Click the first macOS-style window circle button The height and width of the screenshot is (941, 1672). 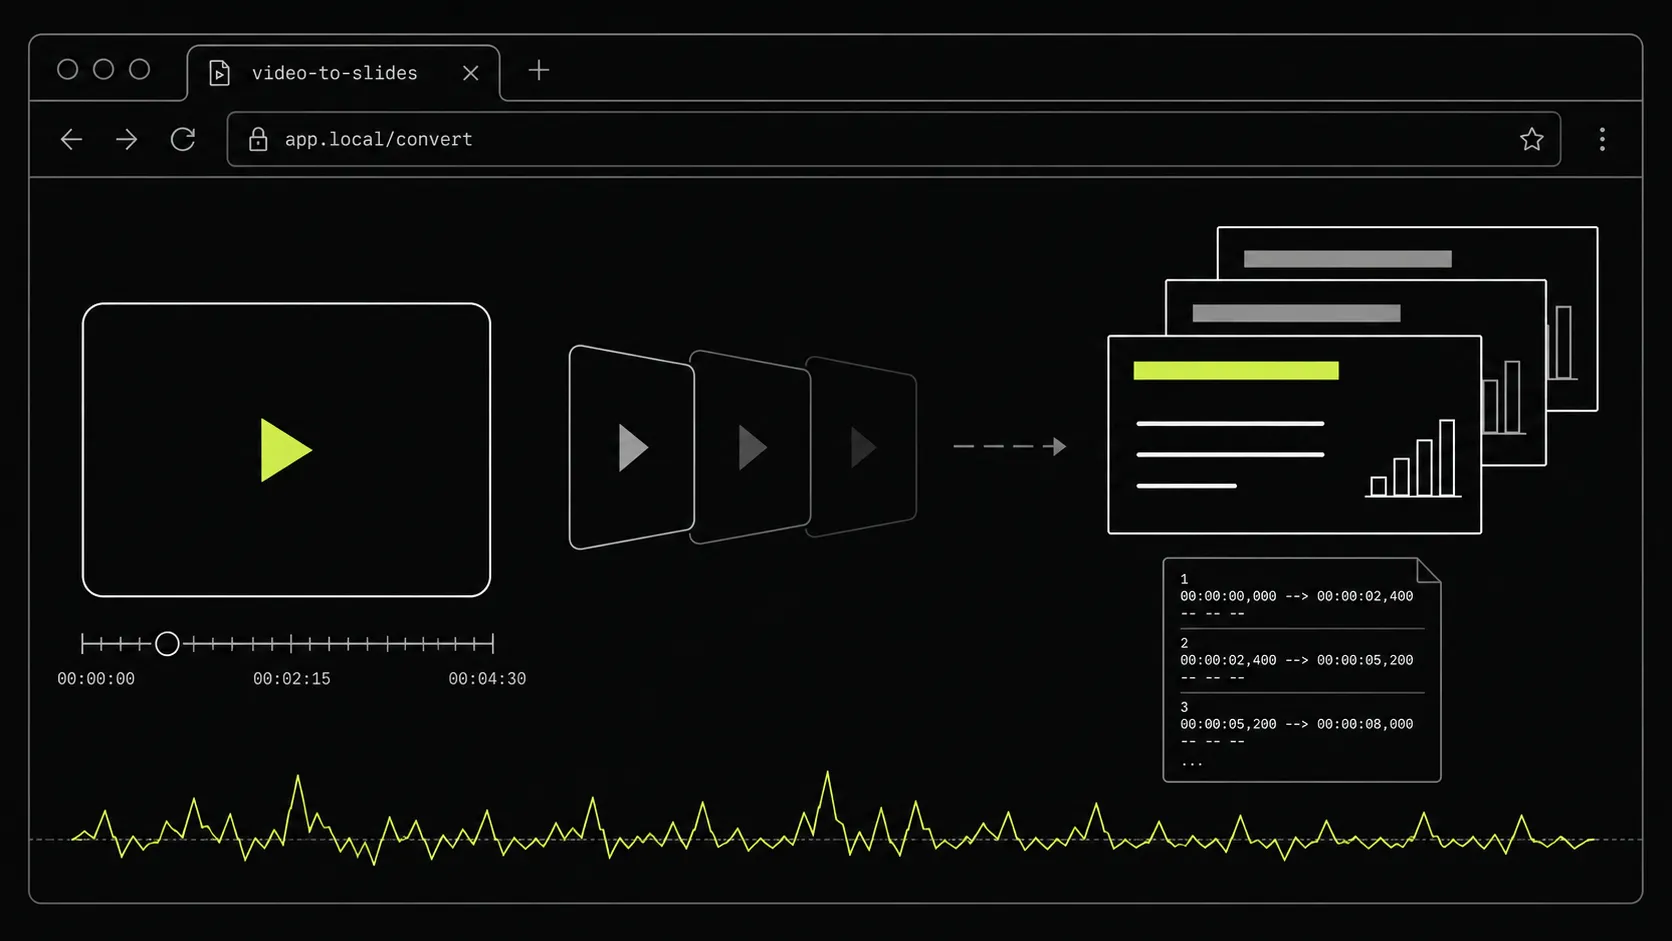click(67, 69)
